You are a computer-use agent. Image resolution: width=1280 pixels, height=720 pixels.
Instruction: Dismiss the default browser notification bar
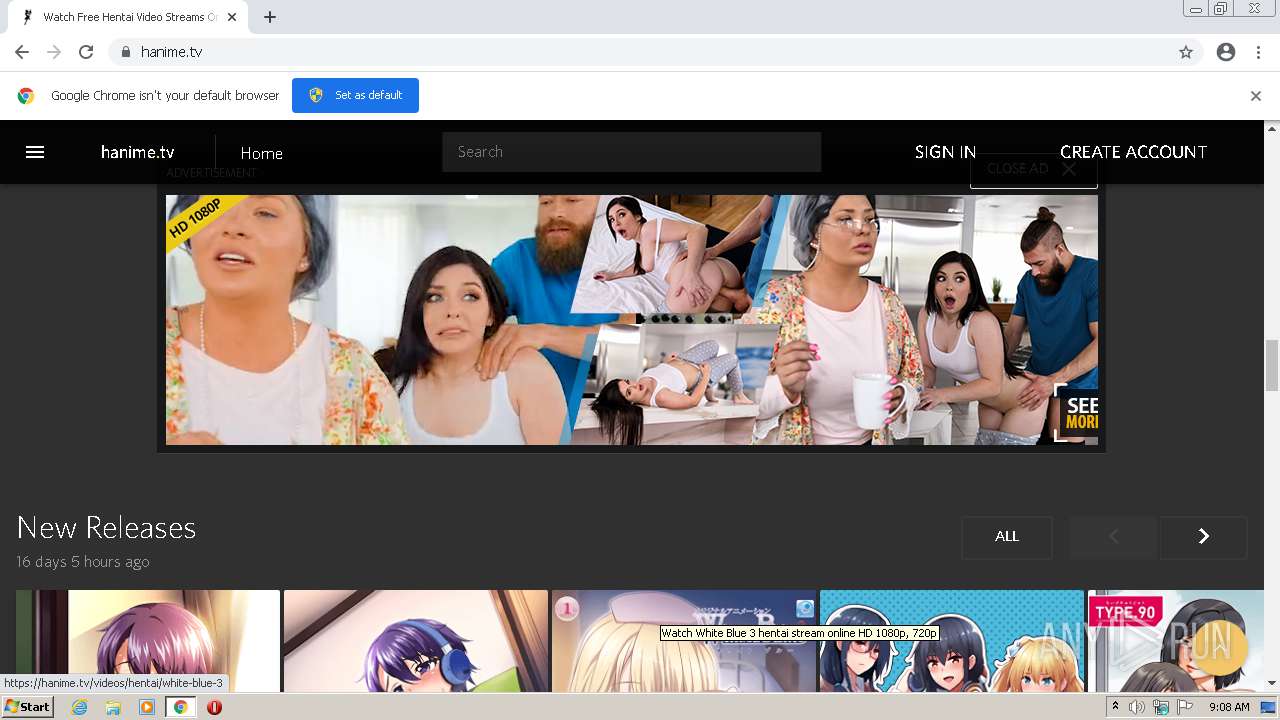click(x=1256, y=96)
